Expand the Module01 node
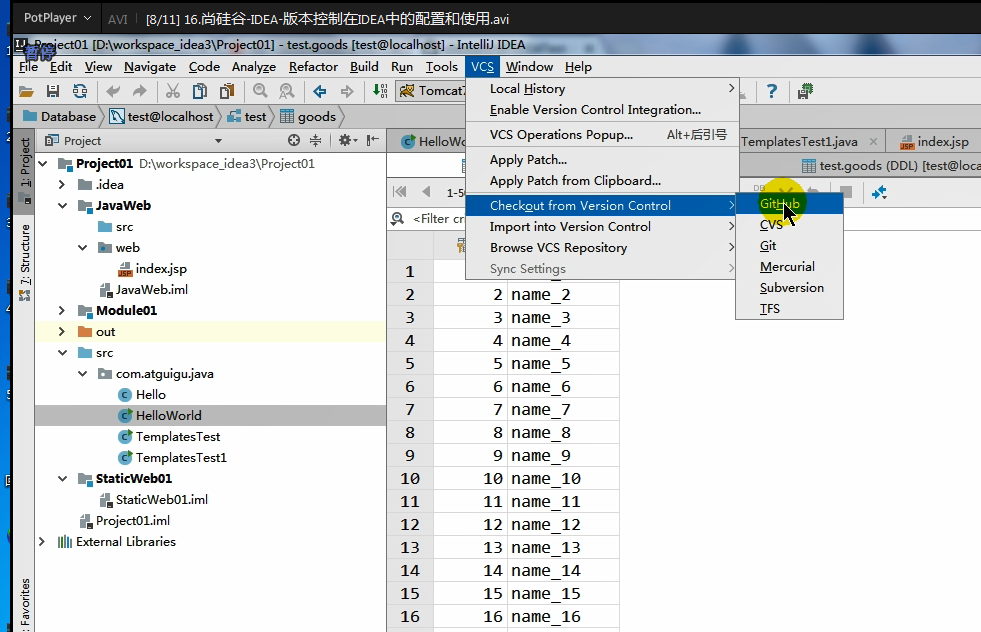The width and height of the screenshot is (981, 632). 62,311
